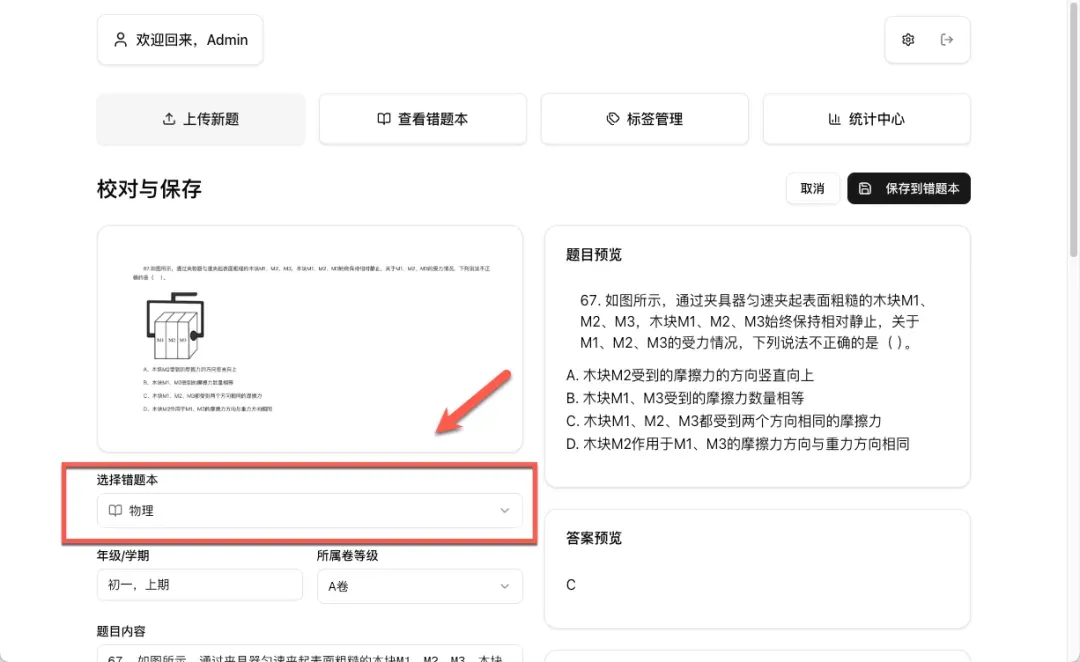Cancel with the 取消 button
This screenshot has height=662, width=1080.
(x=812, y=189)
